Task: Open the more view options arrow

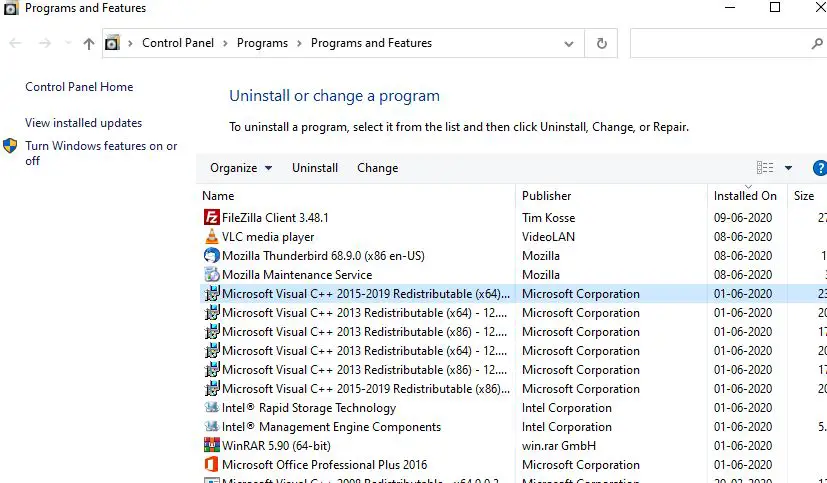Action: 788,168
